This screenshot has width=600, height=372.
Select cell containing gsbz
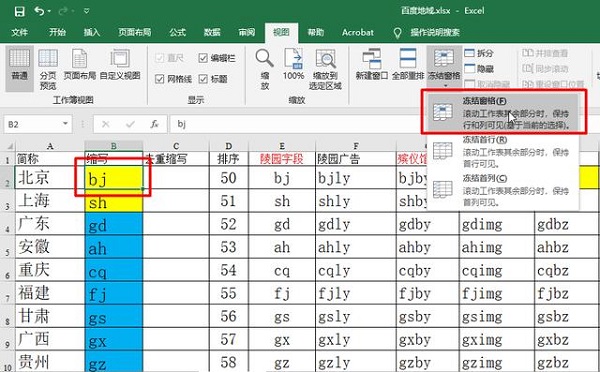pyautogui.click(x=567, y=317)
